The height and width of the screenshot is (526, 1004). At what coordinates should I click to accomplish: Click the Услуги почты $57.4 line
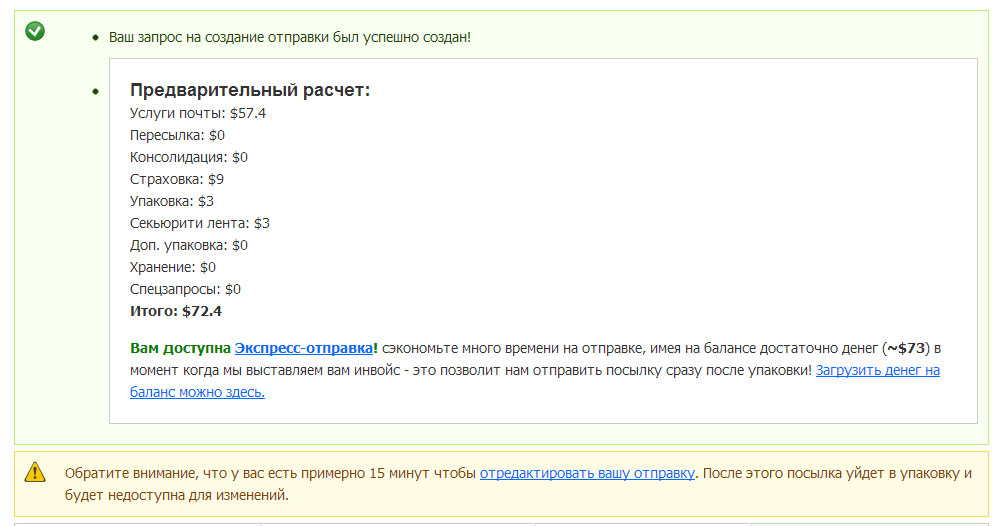click(x=198, y=113)
